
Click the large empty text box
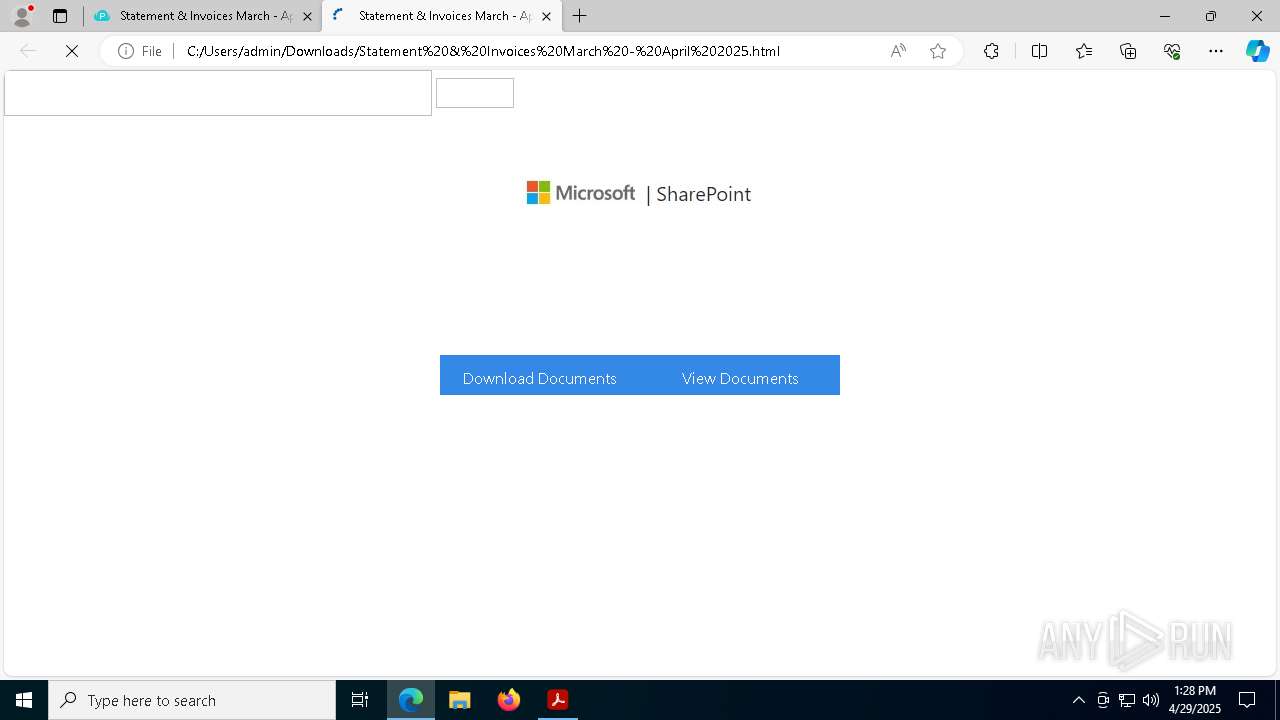tap(218, 93)
